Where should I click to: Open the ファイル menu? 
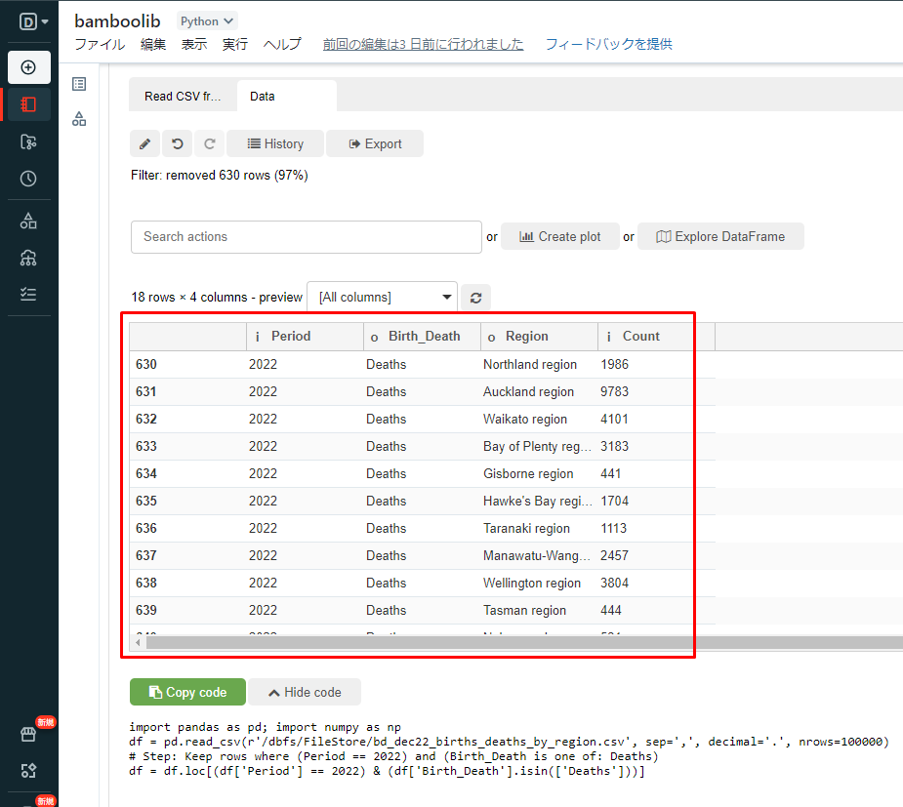[x=99, y=44]
